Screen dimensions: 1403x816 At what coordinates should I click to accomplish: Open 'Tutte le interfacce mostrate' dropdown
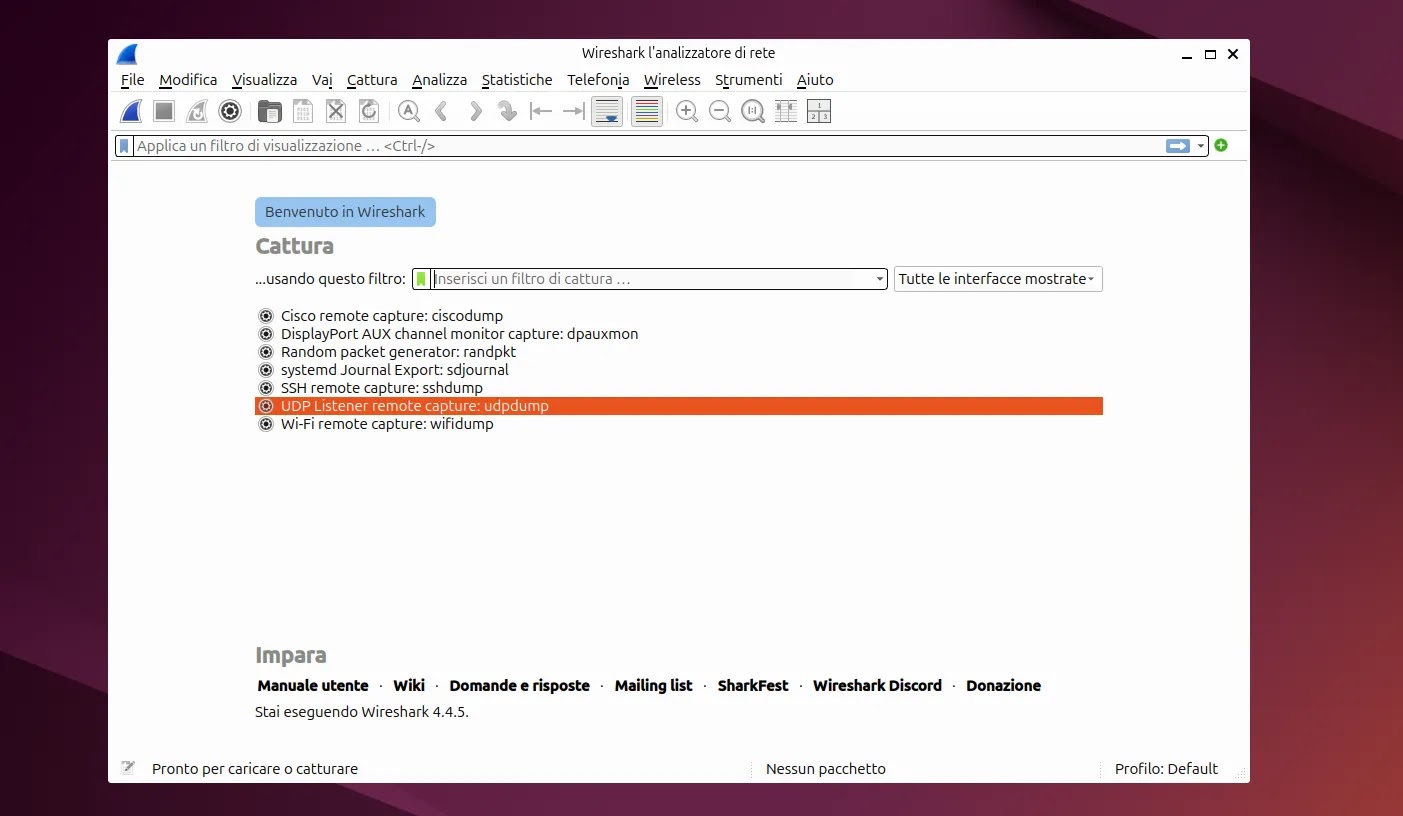click(998, 279)
